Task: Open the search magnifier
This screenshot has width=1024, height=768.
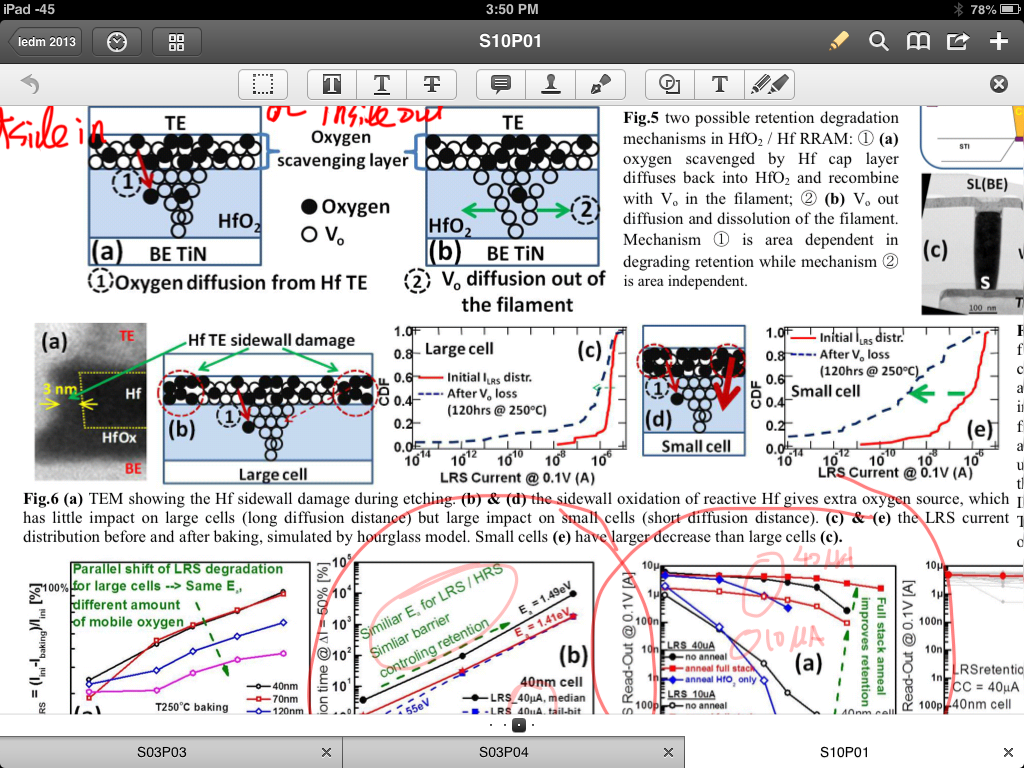Action: pos(878,41)
